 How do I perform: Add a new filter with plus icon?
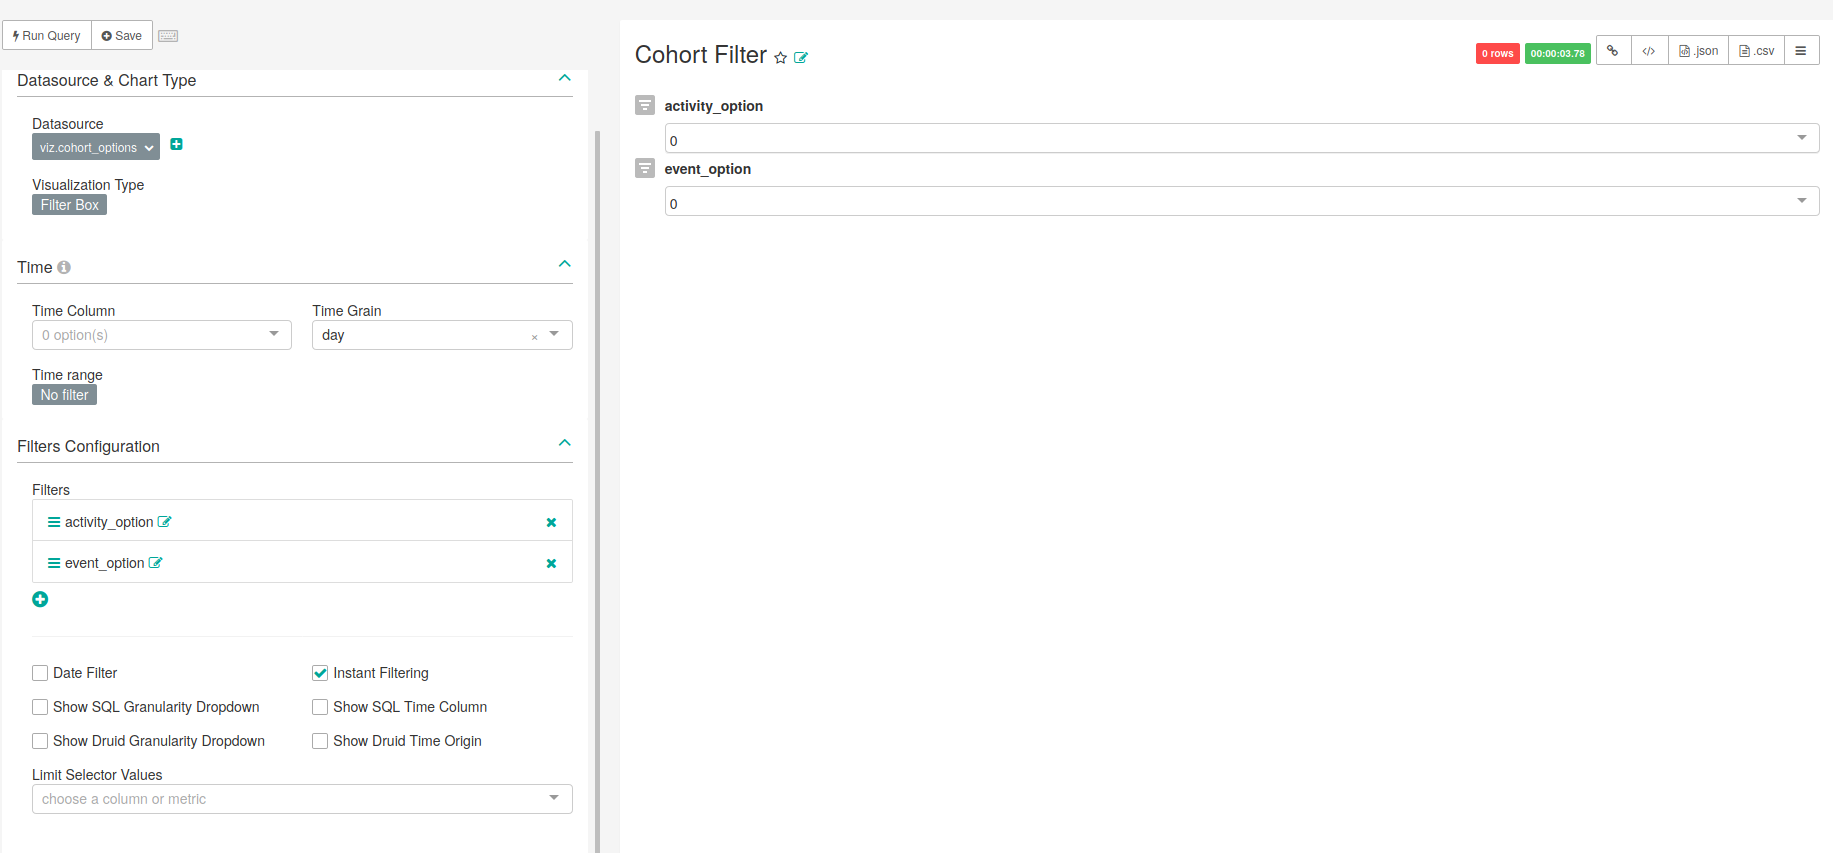coord(40,599)
